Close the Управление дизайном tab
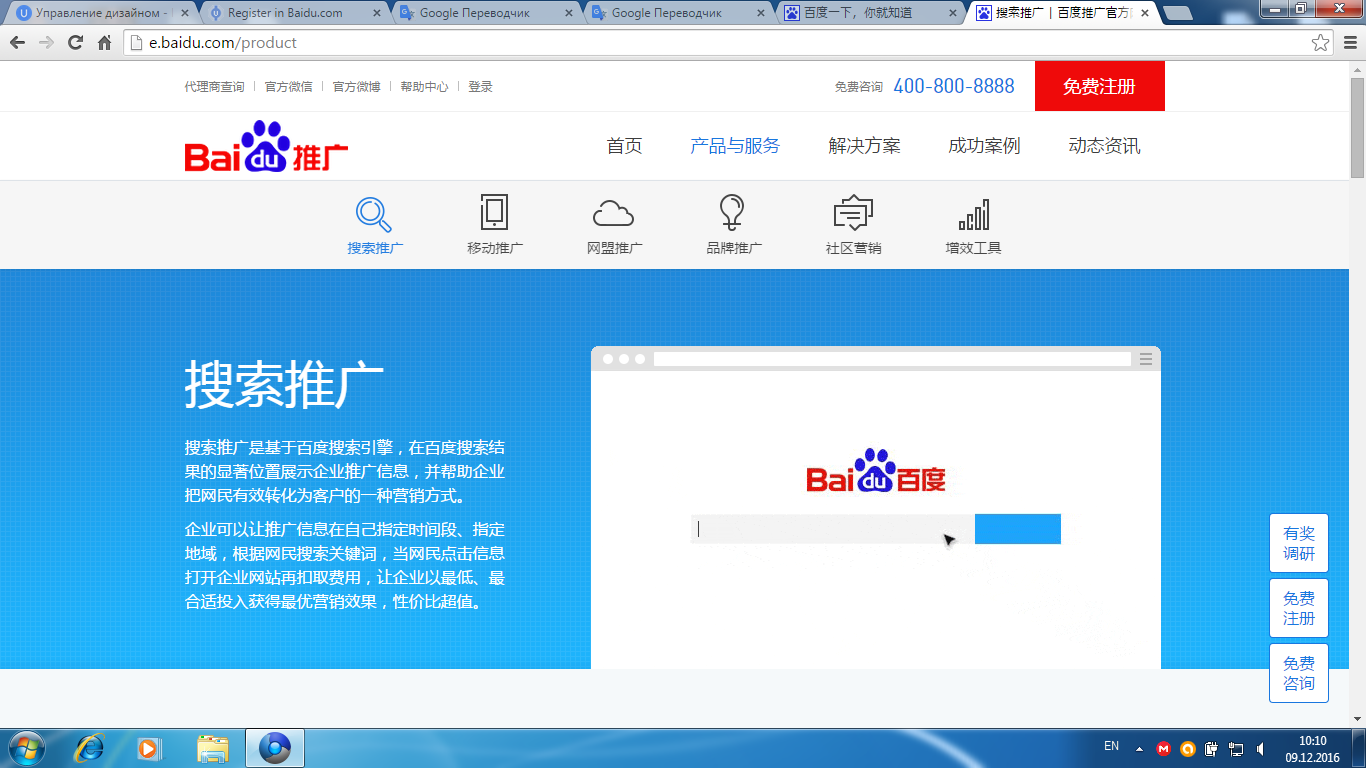The width and height of the screenshot is (1366, 768). click(184, 13)
